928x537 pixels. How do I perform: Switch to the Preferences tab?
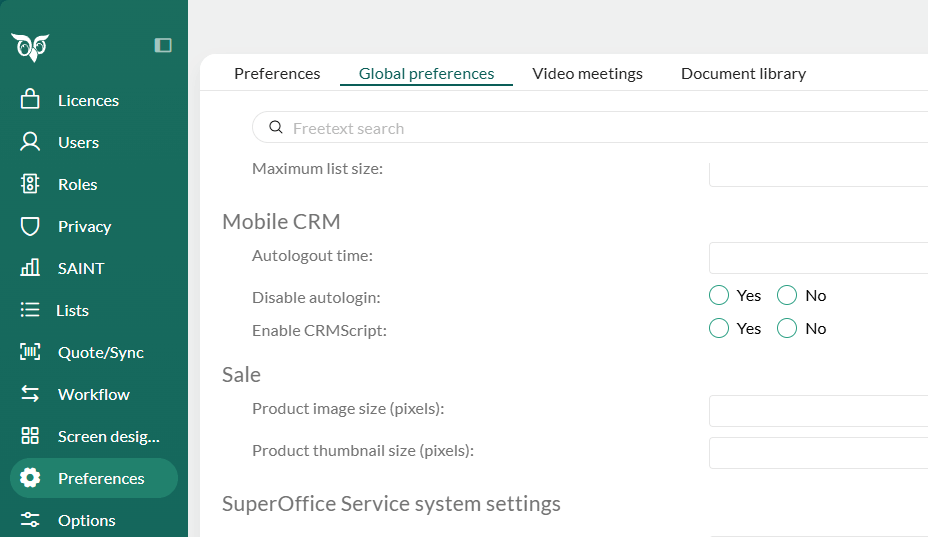click(277, 73)
